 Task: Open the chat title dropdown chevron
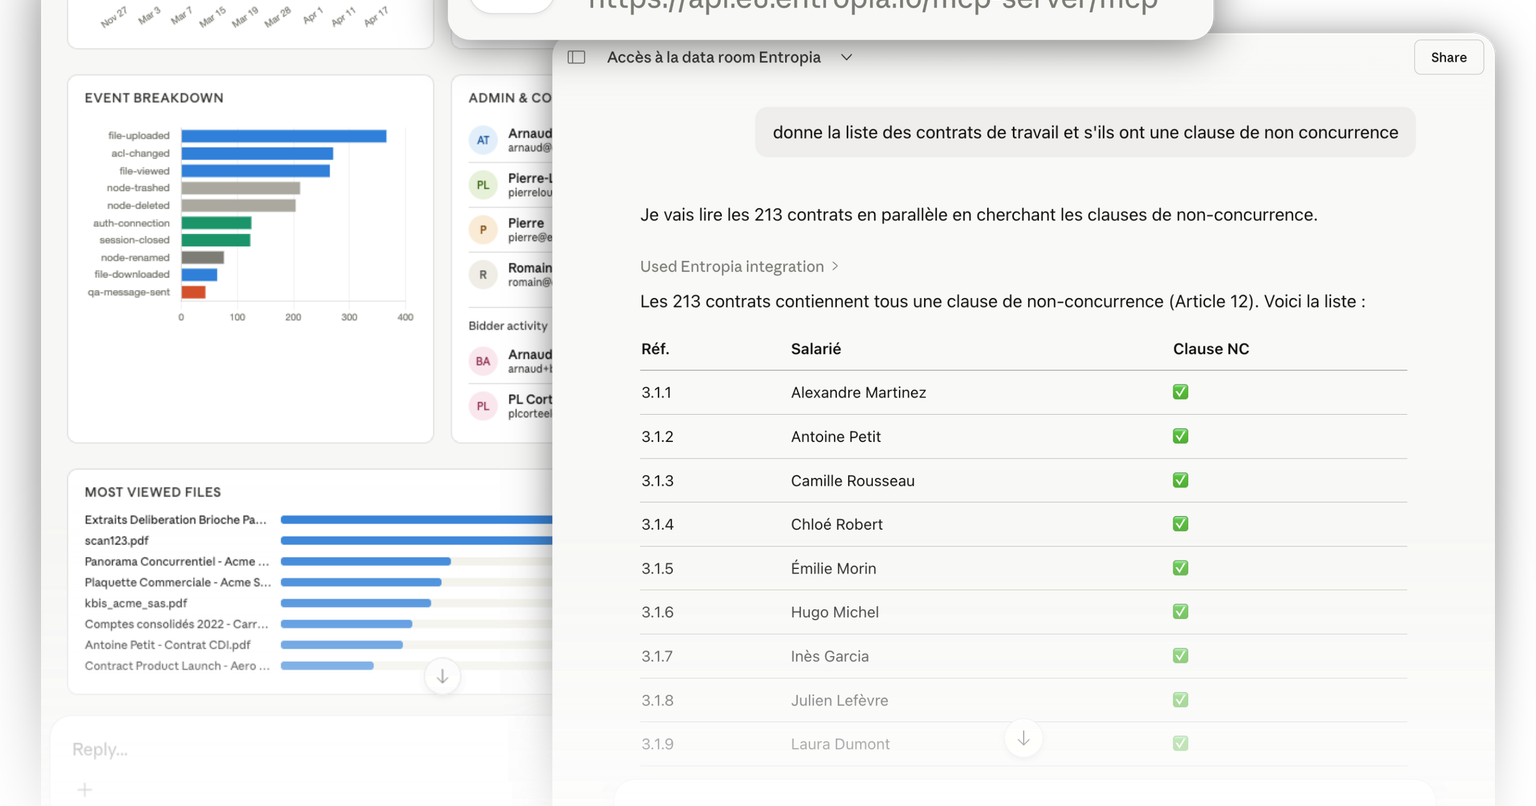[x=846, y=58]
